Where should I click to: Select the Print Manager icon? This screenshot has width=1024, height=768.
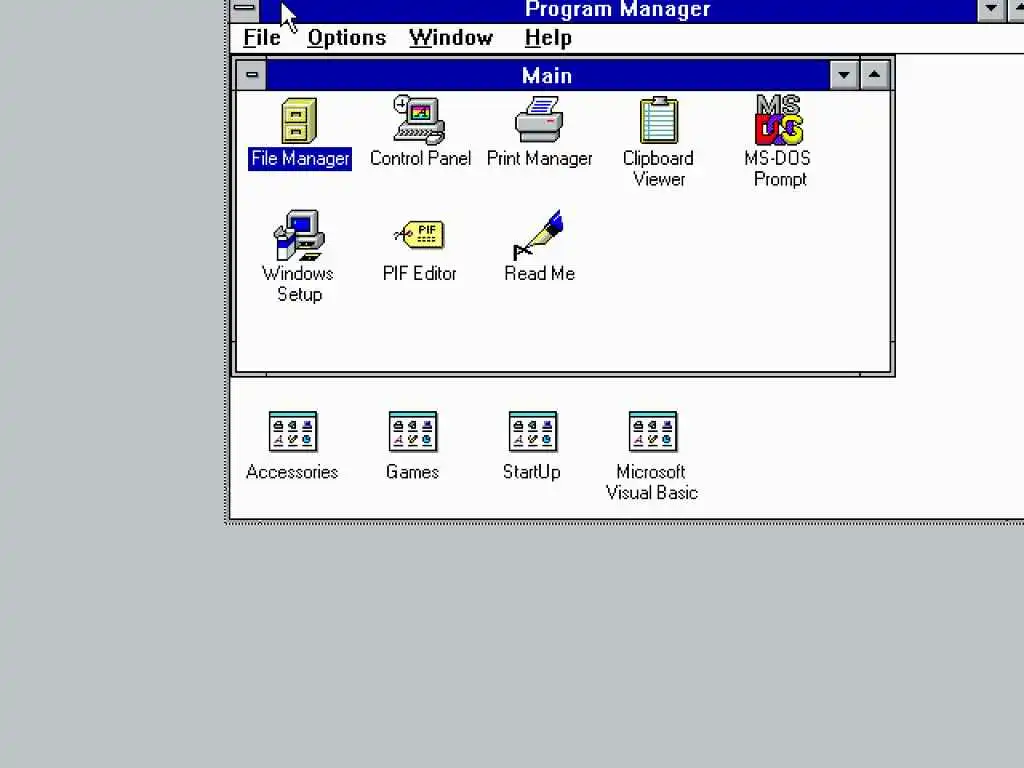click(539, 120)
